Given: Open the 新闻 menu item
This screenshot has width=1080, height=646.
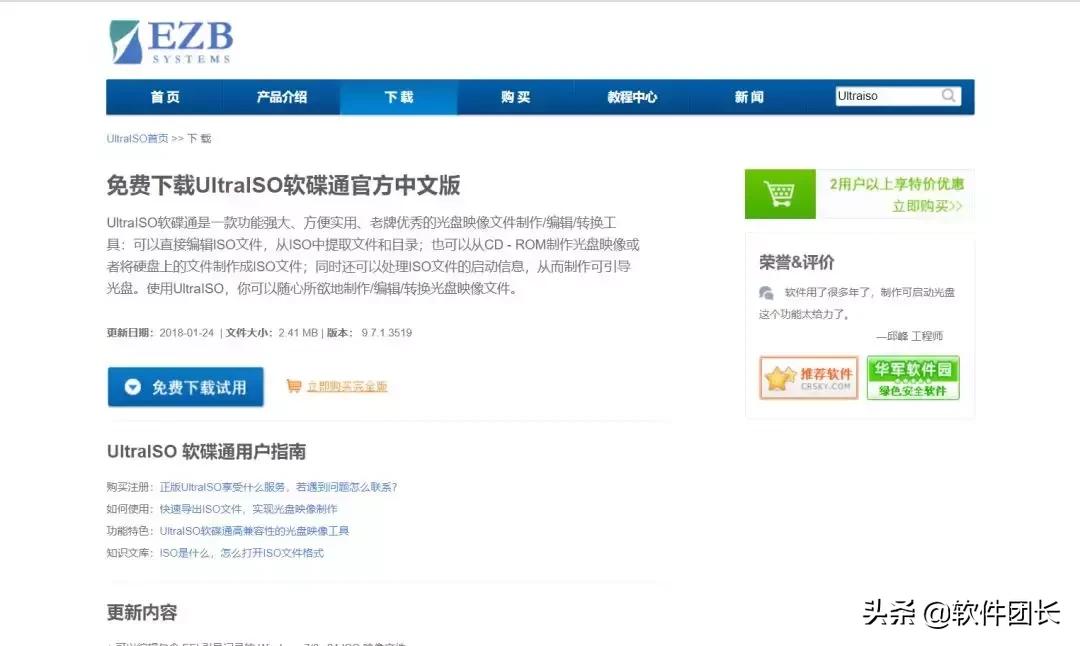Looking at the screenshot, I should (x=749, y=97).
